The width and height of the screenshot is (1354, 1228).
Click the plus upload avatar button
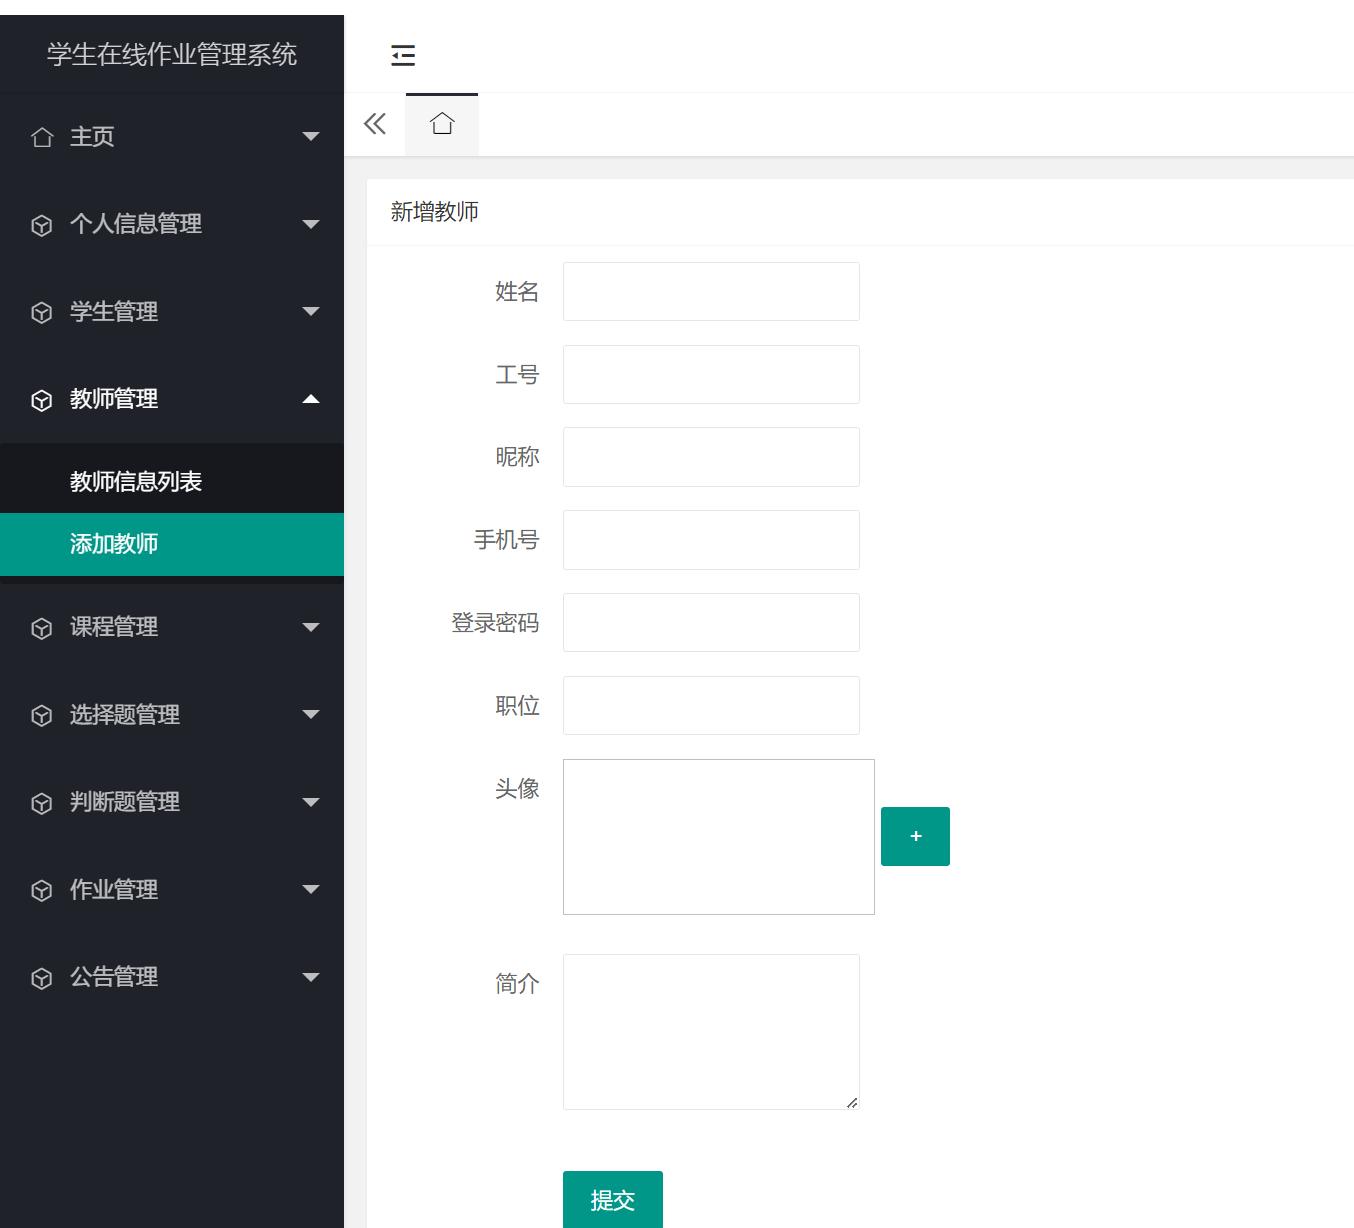pyautogui.click(x=915, y=836)
